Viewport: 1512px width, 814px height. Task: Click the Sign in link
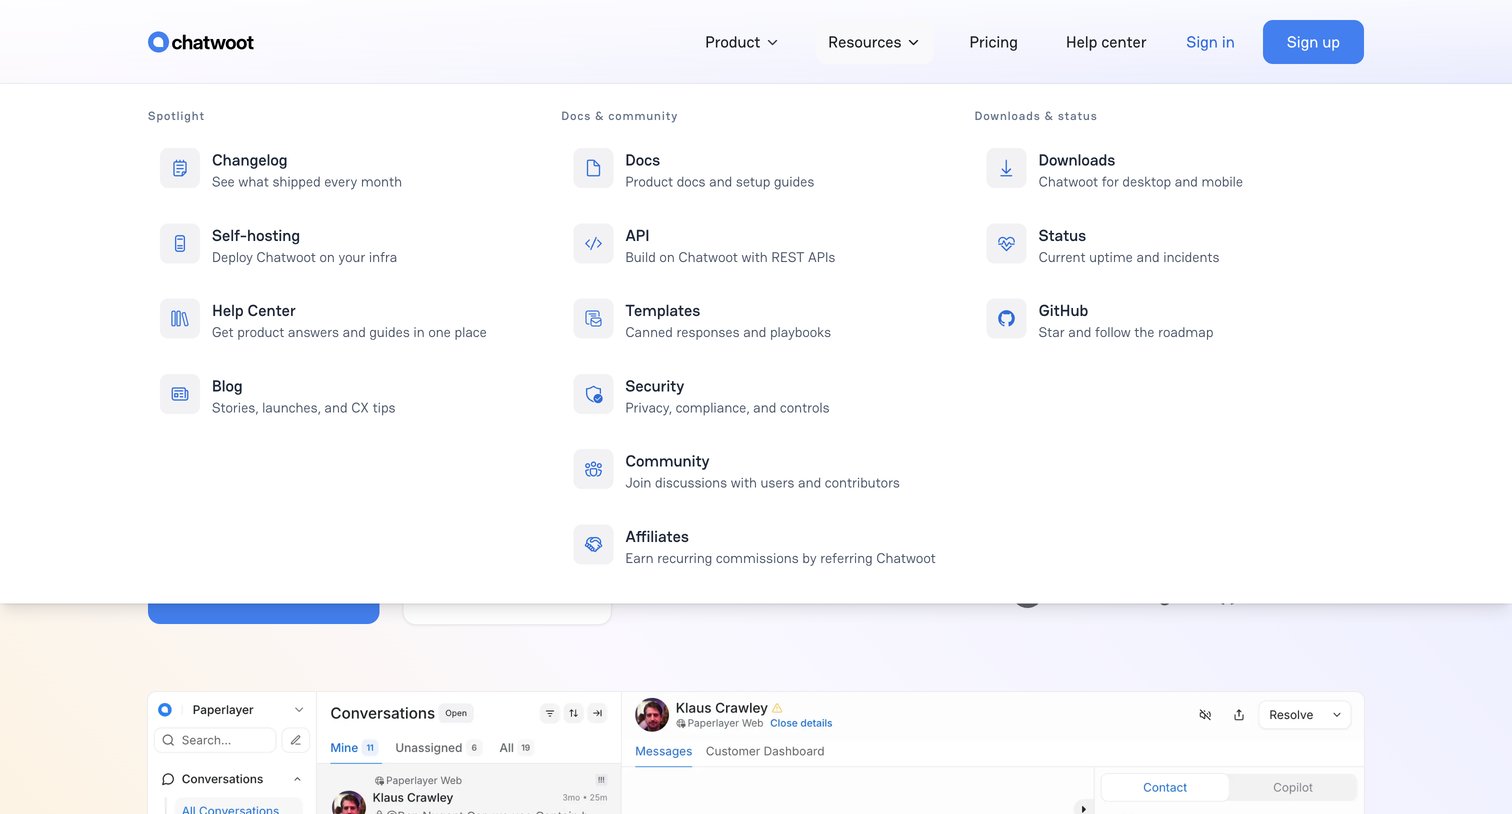1210,42
